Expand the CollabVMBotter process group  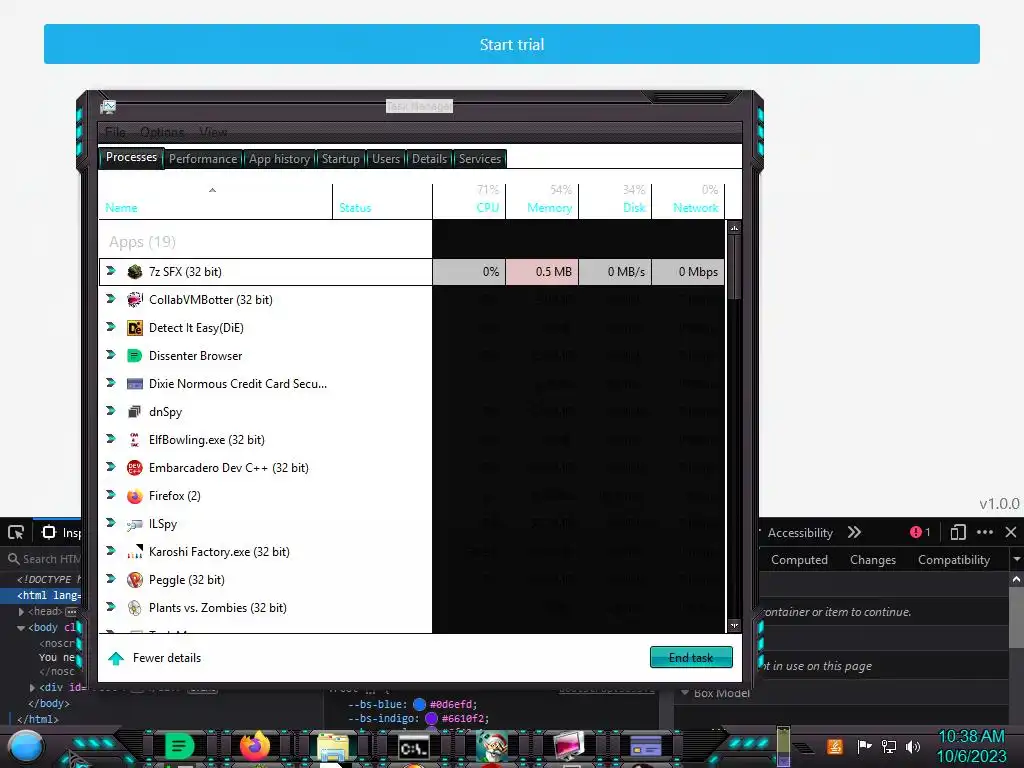click(111, 299)
